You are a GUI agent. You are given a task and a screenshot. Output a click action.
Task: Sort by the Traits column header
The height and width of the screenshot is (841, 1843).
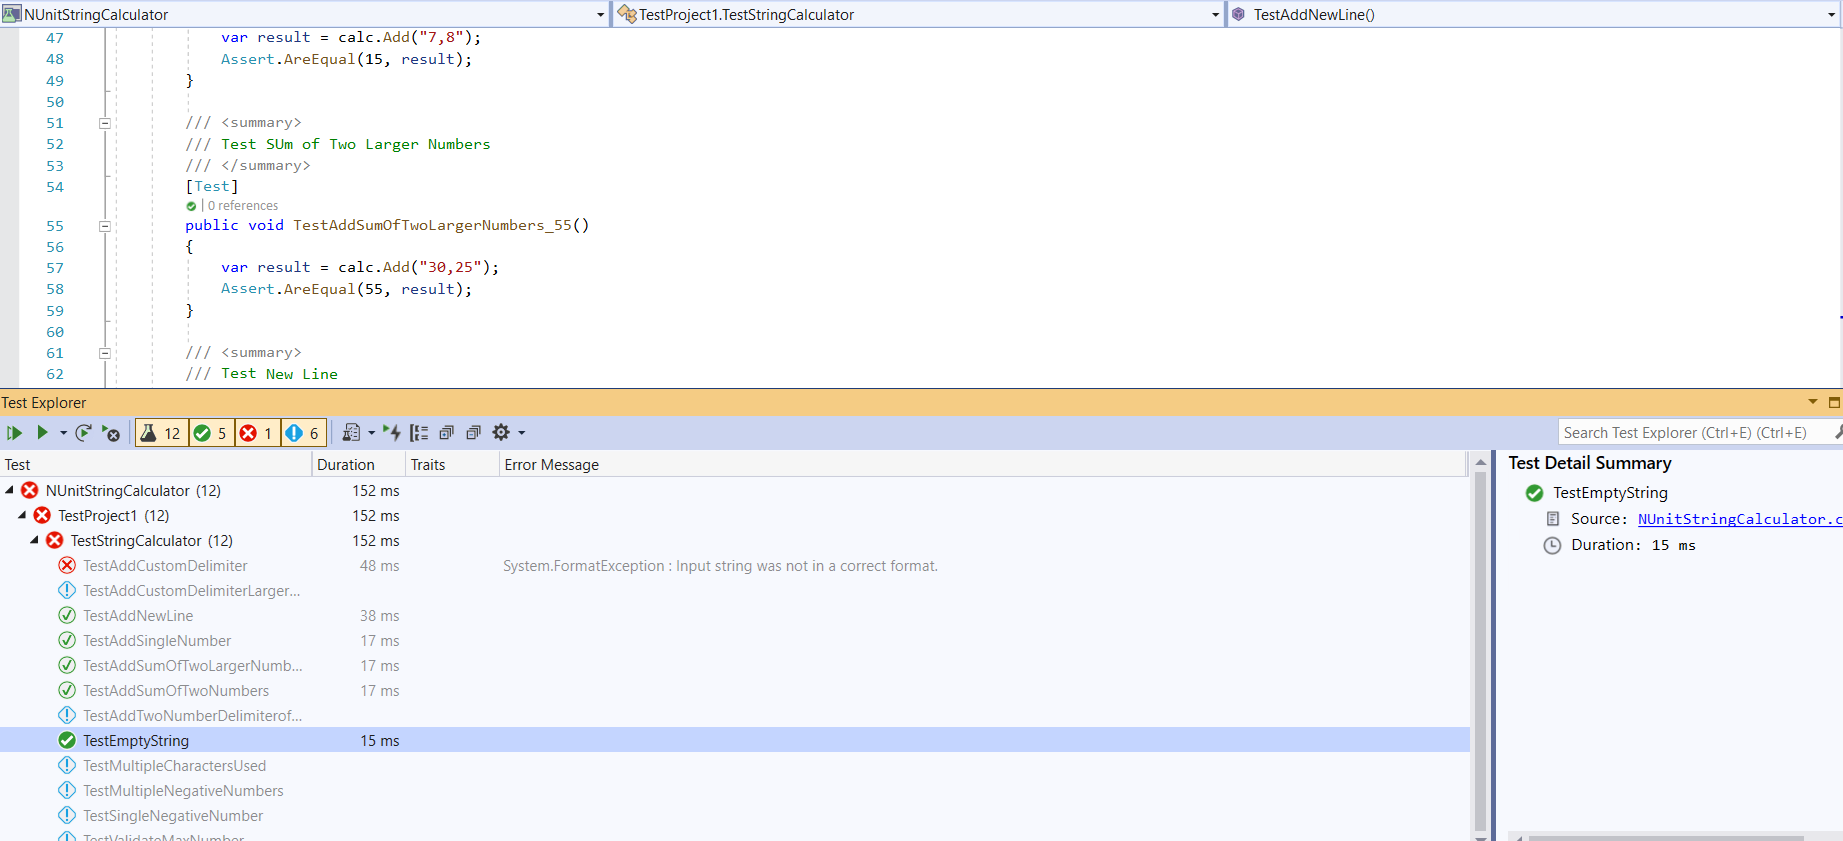[452, 465]
